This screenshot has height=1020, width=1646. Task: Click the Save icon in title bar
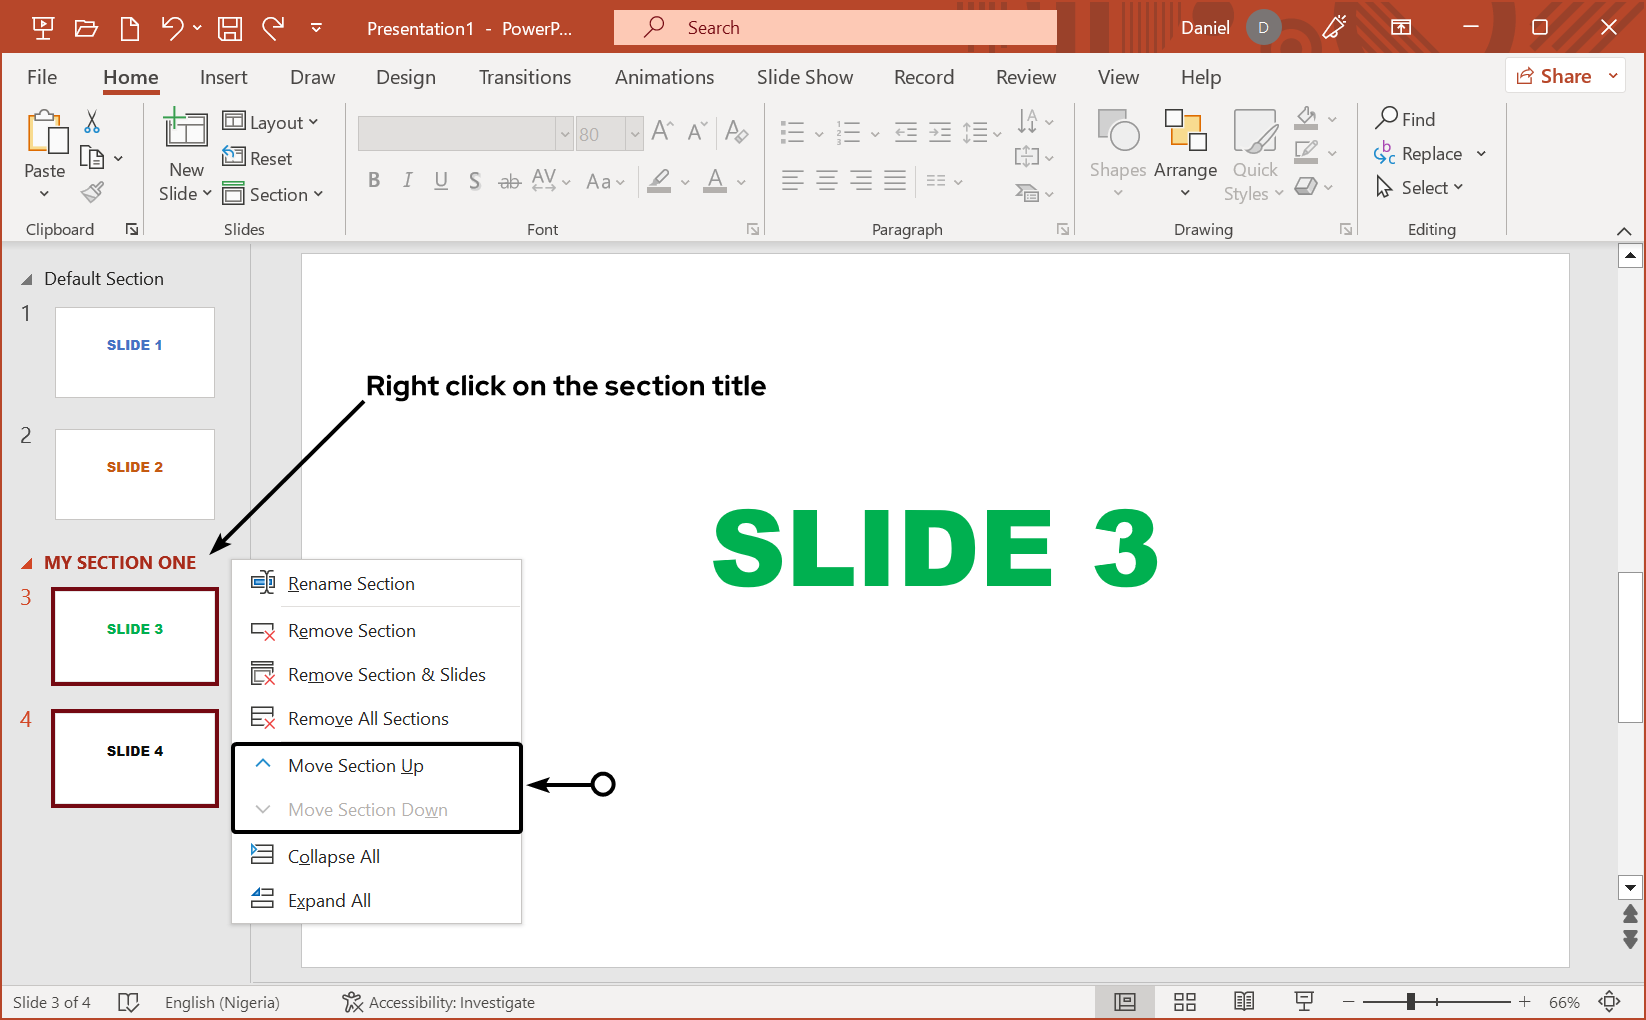click(x=230, y=28)
